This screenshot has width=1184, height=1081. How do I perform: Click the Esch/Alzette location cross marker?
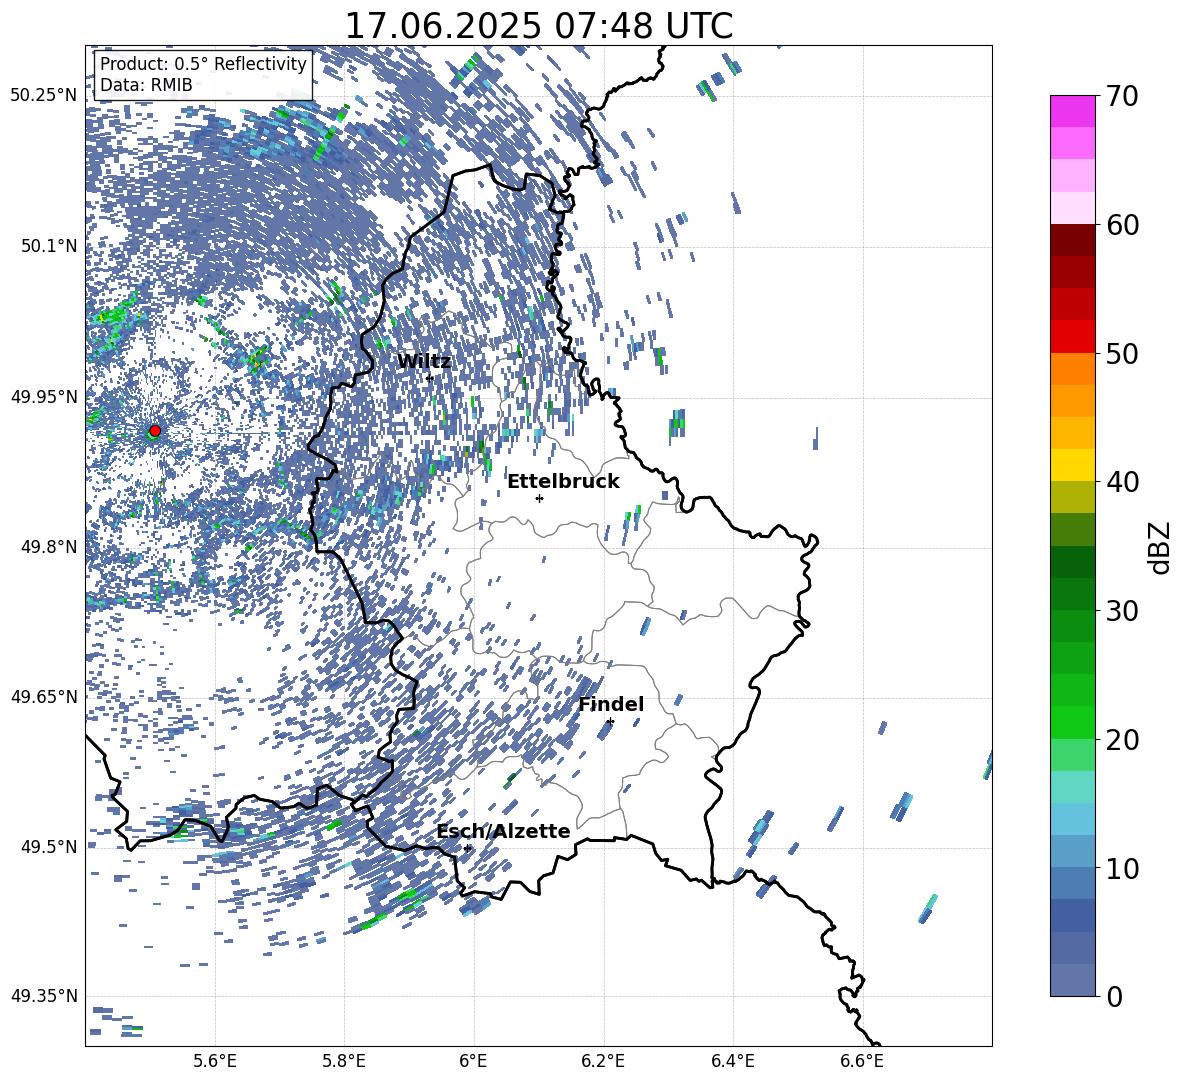[x=467, y=848]
